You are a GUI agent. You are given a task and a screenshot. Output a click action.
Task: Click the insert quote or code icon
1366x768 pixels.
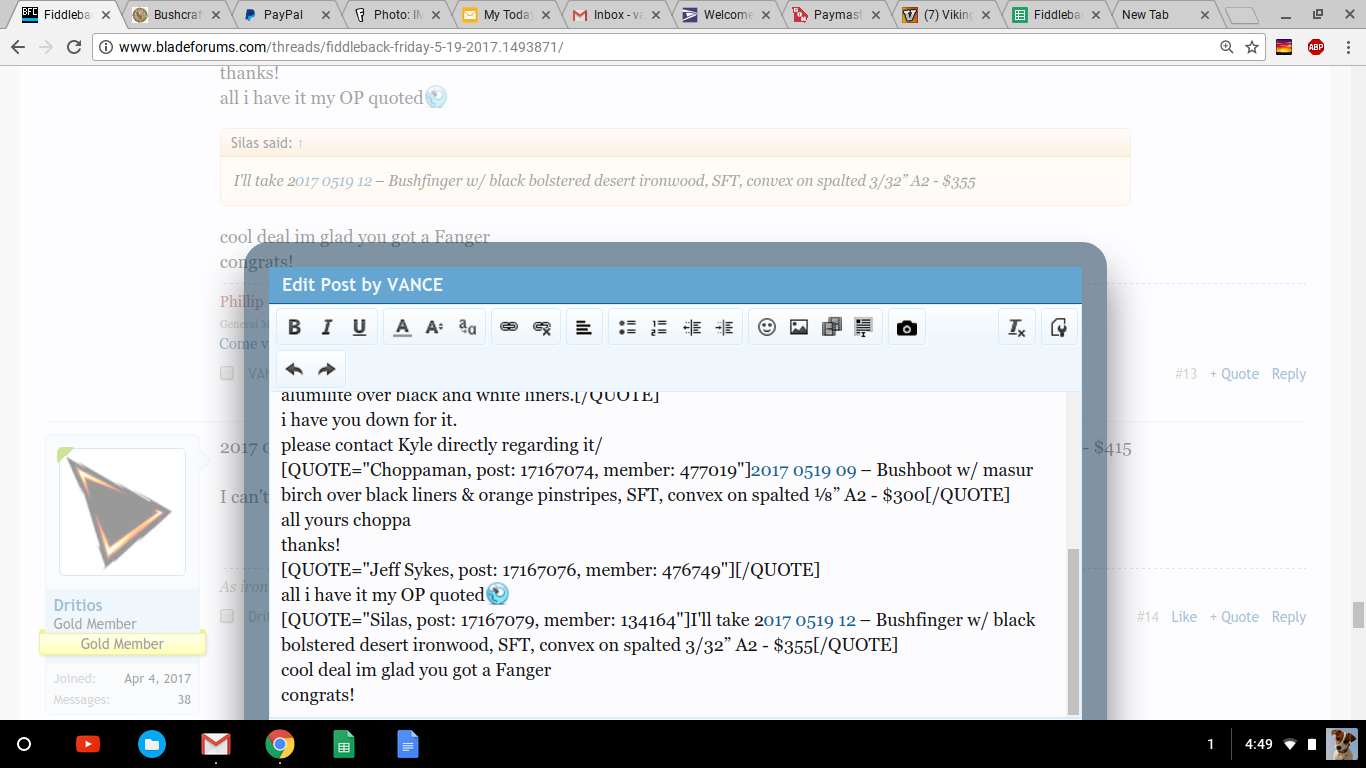pyautogui.click(x=864, y=327)
